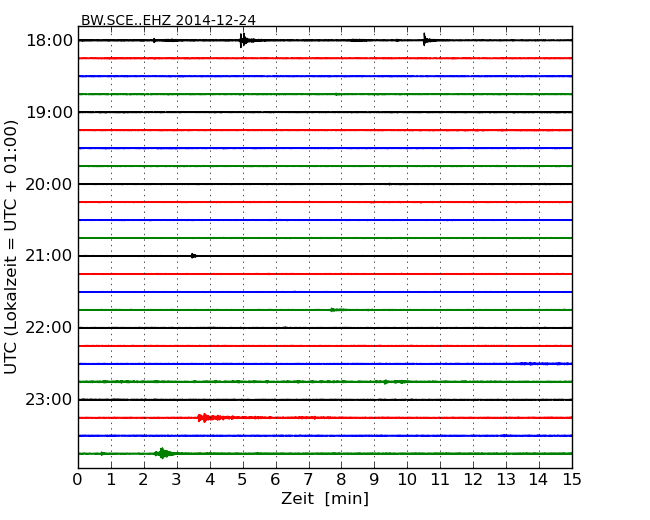650x520 pixels.
Task: Select the 18:00 y-axis tick label
Action: click(49, 40)
